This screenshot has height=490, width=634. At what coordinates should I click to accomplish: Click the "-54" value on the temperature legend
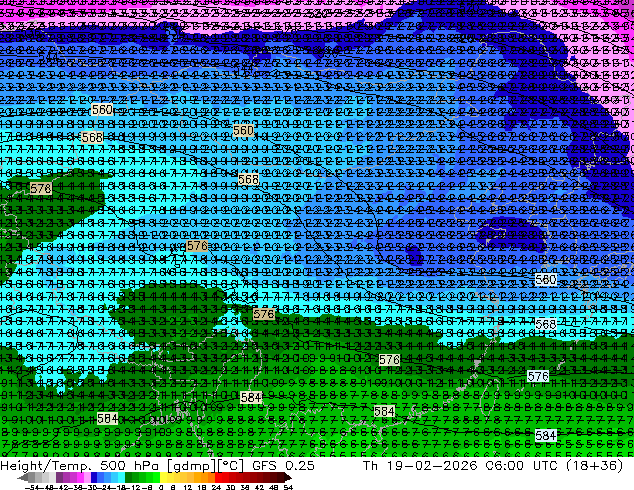34,487
